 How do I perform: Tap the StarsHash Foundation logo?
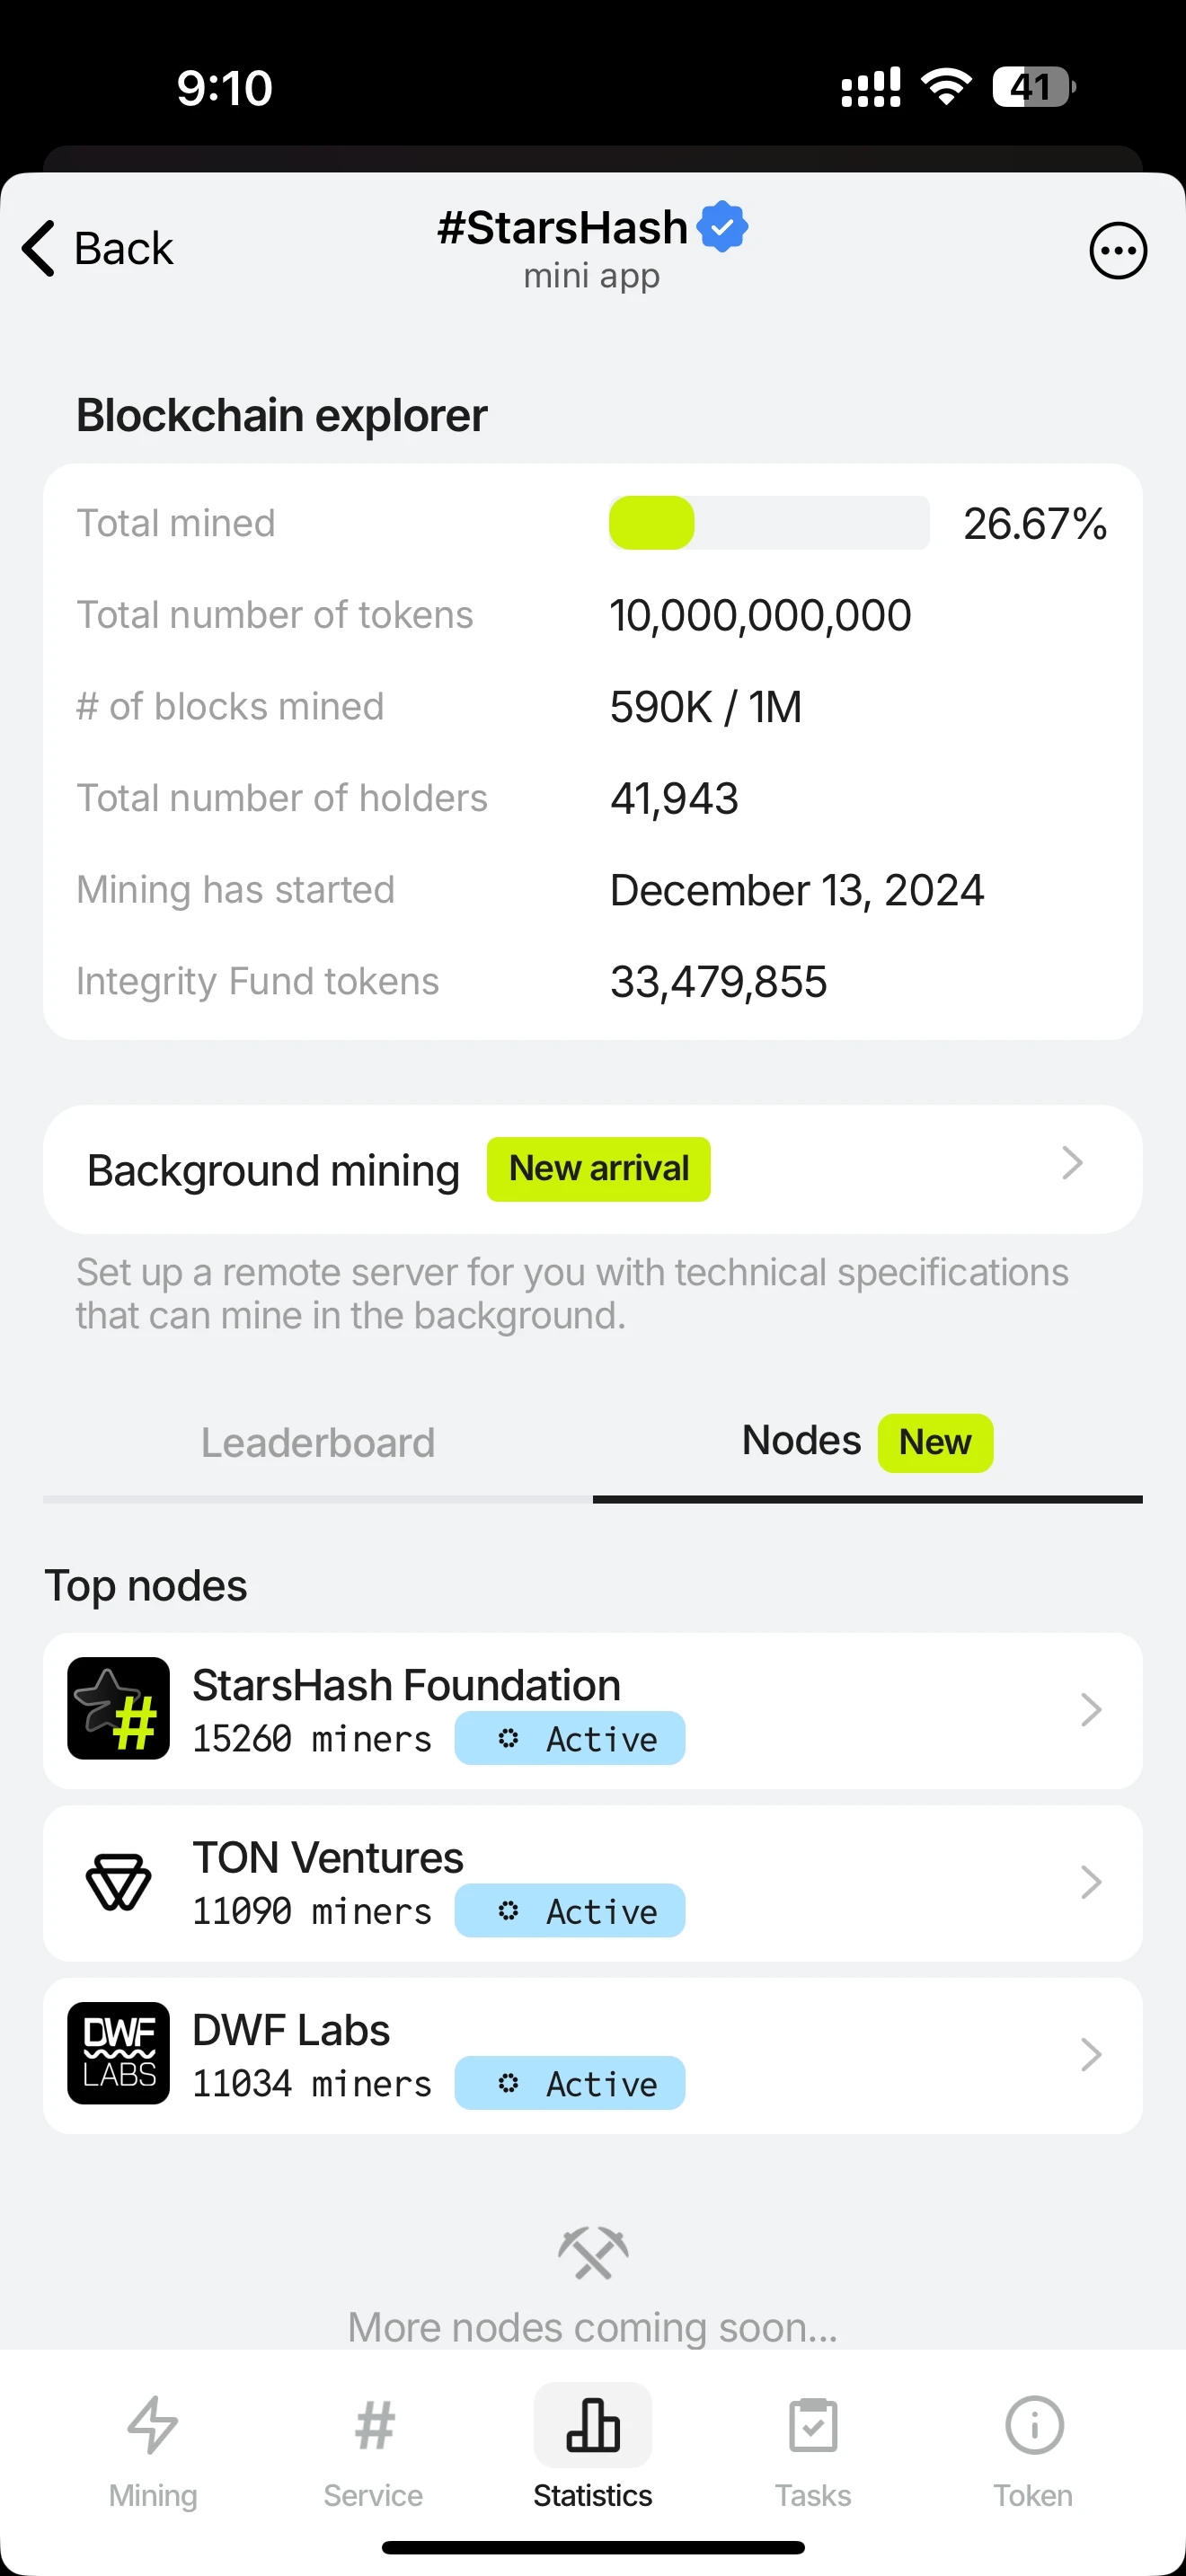coord(118,1708)
